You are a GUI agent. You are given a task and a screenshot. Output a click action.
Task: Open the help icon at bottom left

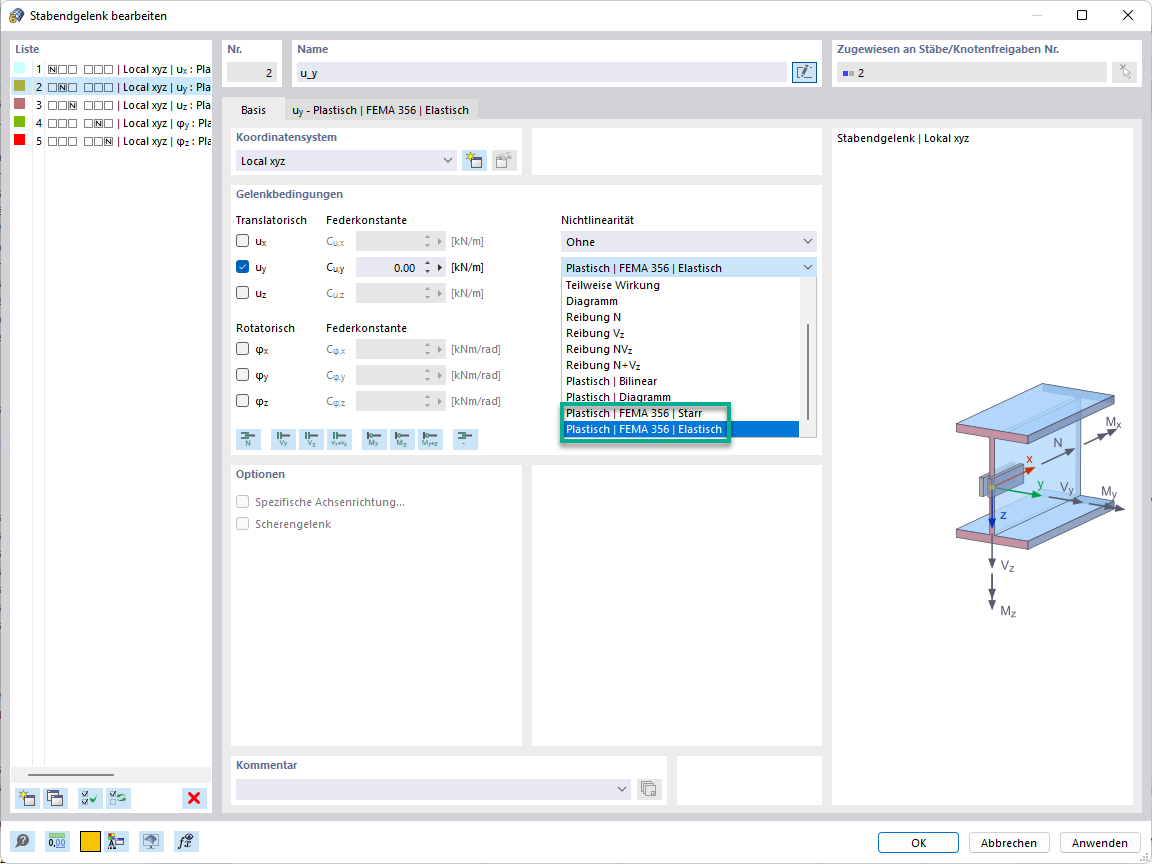tap(23, 842)
